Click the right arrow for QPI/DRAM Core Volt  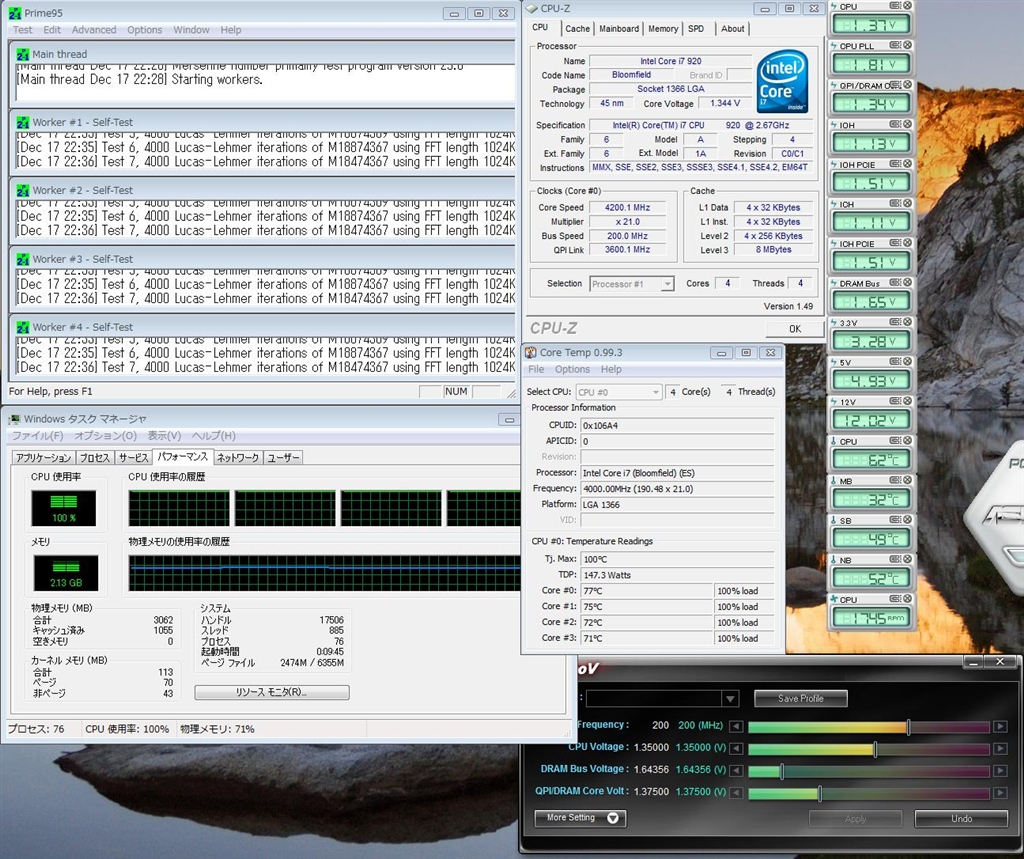coord(999,794)
